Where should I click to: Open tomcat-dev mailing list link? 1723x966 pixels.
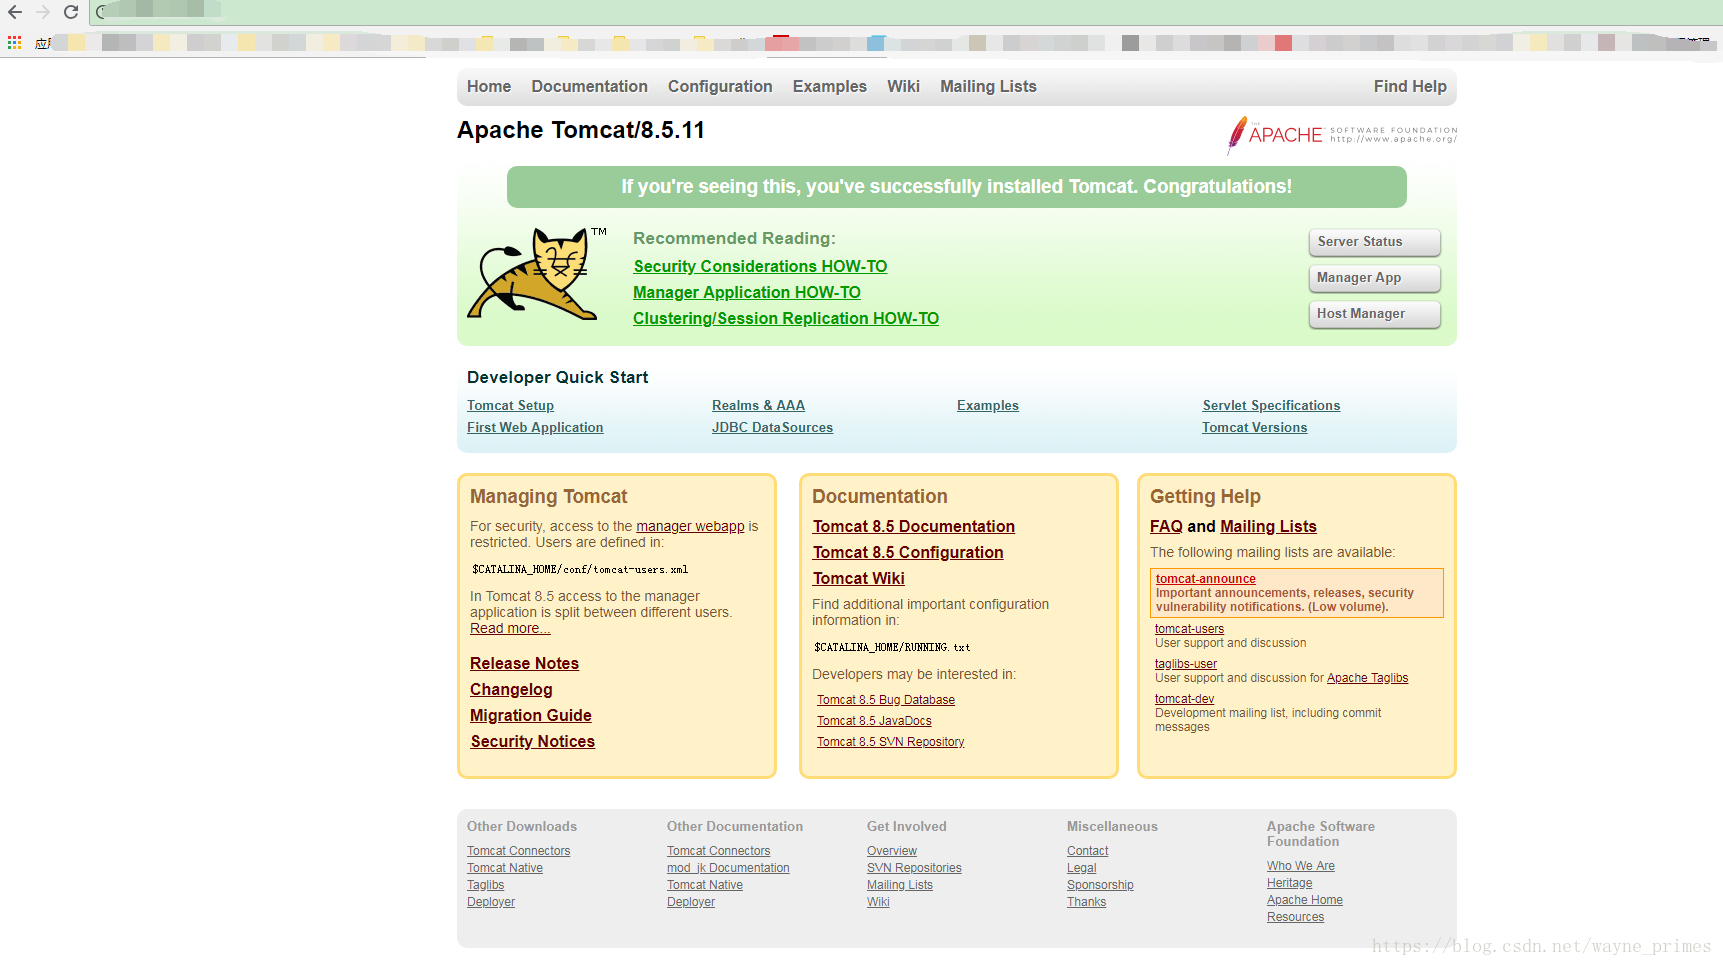1184,699
